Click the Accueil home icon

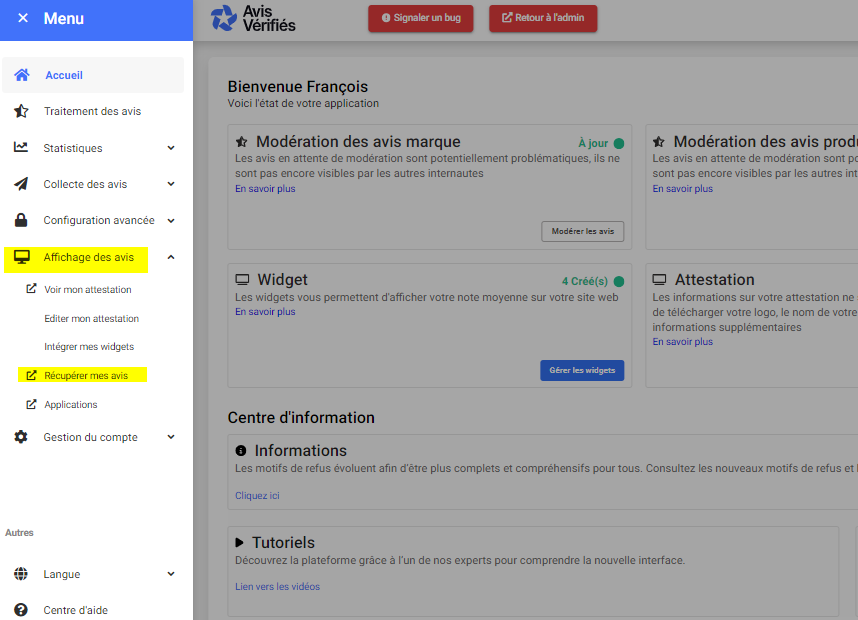[21, 75]
